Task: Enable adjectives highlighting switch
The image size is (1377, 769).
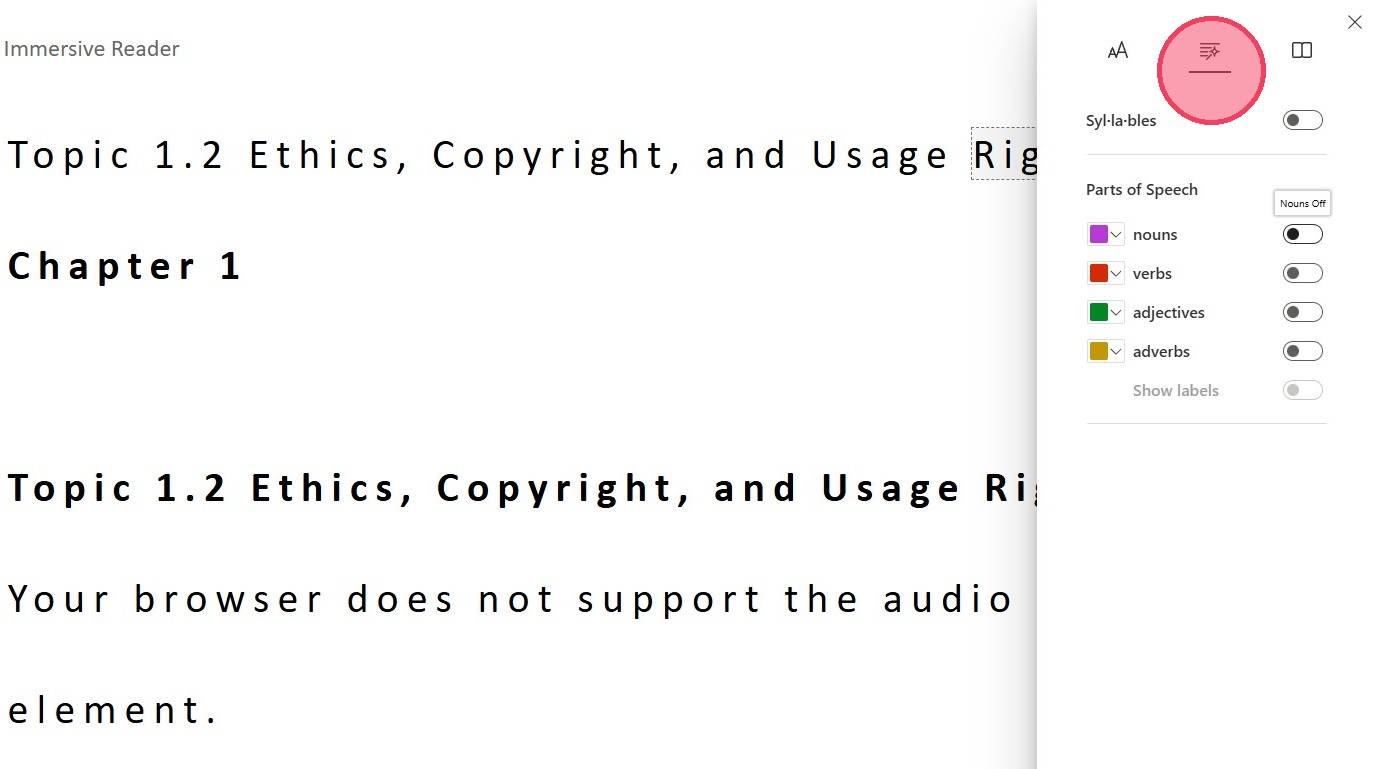Action: click(x=1302, y=312)
